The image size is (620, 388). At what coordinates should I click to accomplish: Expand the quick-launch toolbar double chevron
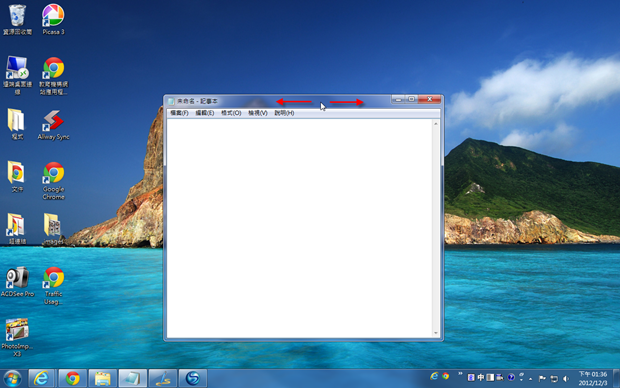pos(460,373)
